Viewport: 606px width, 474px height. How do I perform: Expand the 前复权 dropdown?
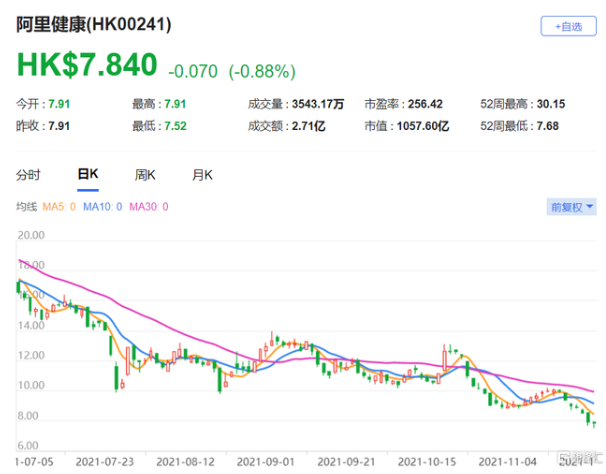point(571,207)
